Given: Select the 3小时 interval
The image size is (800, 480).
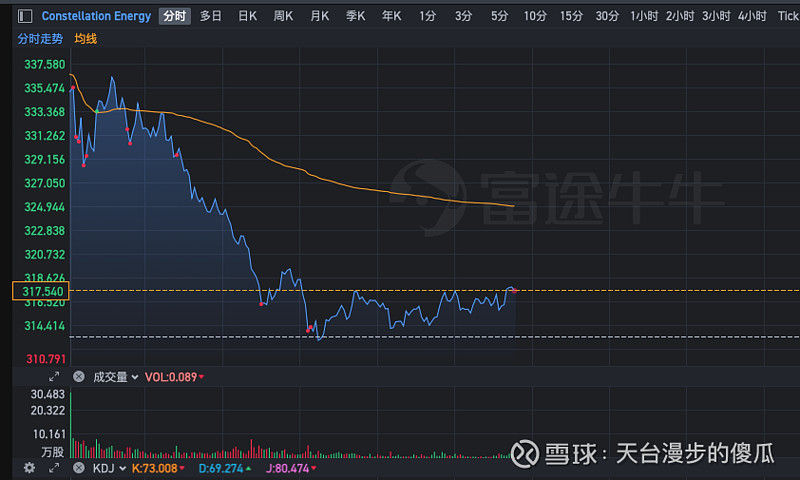Looking at the screenshot, I should (x=716, y=16).
